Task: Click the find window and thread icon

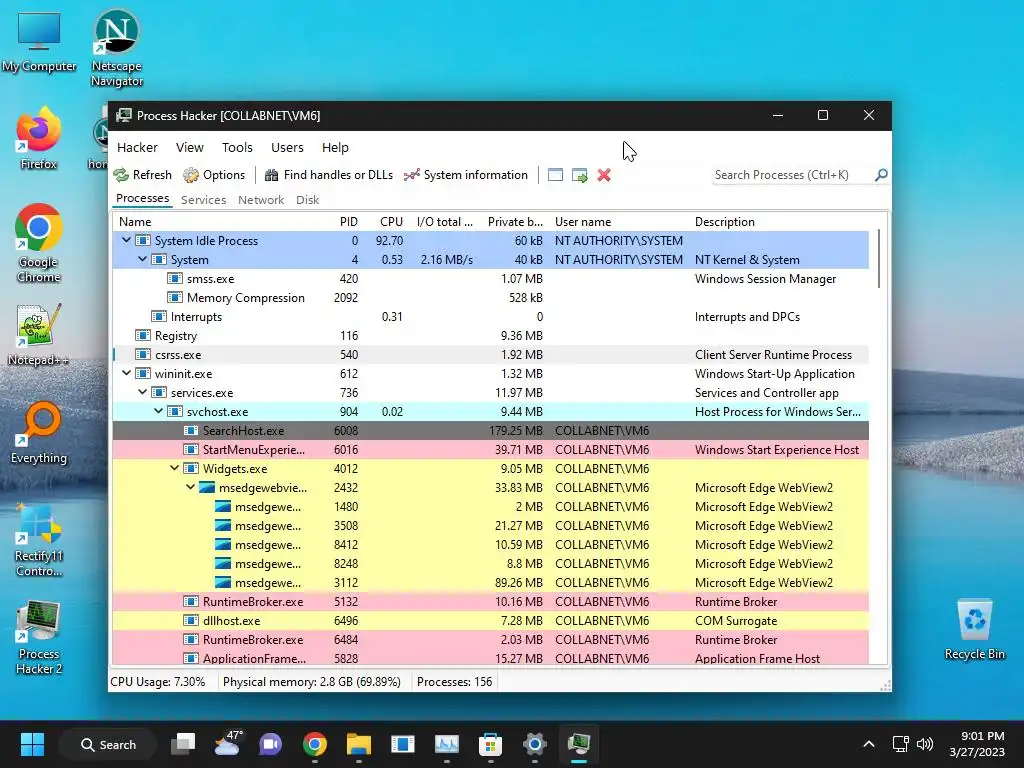Action: [579, 175]
